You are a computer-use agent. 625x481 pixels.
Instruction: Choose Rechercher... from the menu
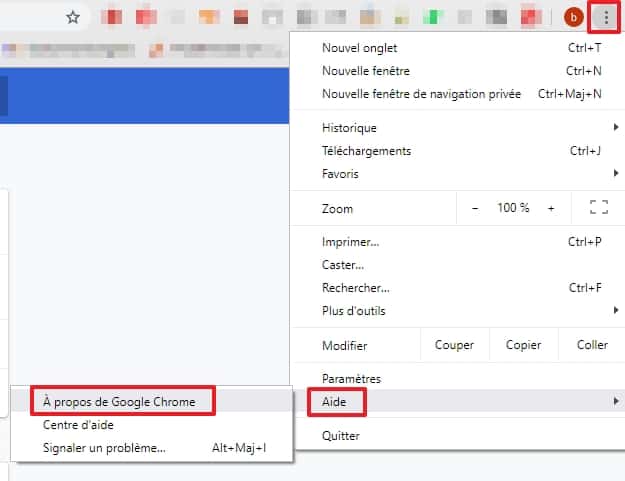point(457,288)
